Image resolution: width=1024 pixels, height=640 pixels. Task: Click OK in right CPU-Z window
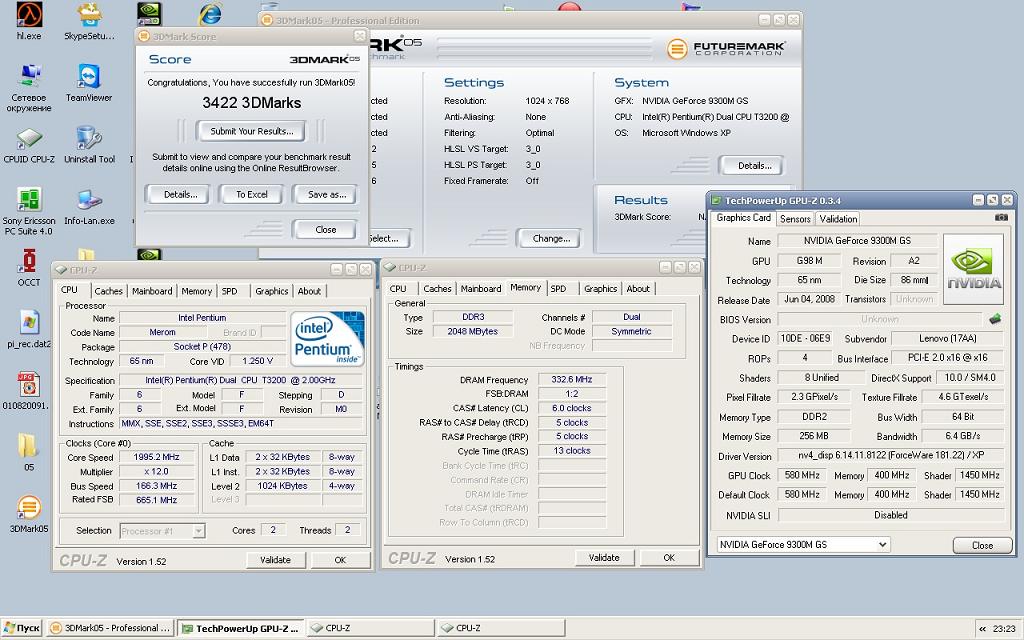click(669, 557)
